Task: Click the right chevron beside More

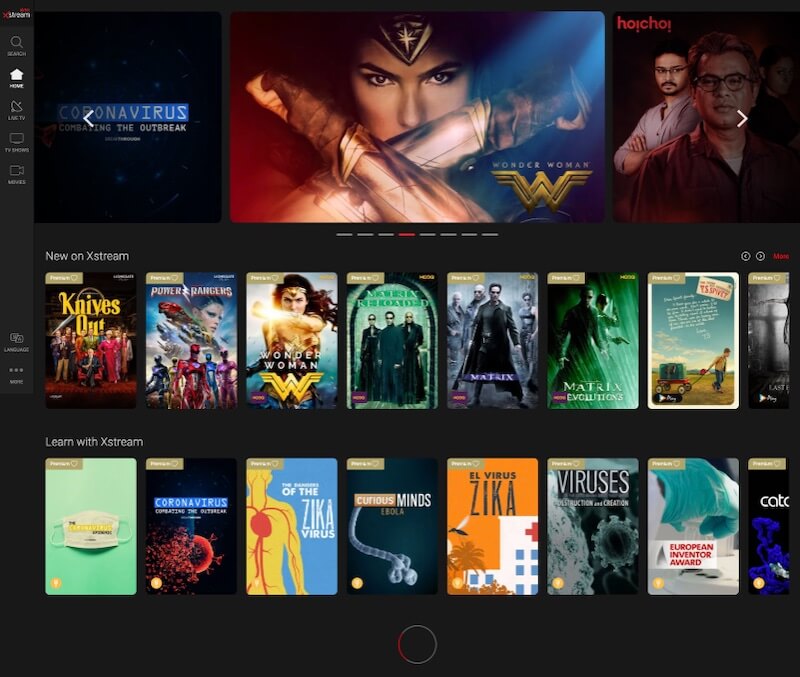Action: (x=760, y=255)
